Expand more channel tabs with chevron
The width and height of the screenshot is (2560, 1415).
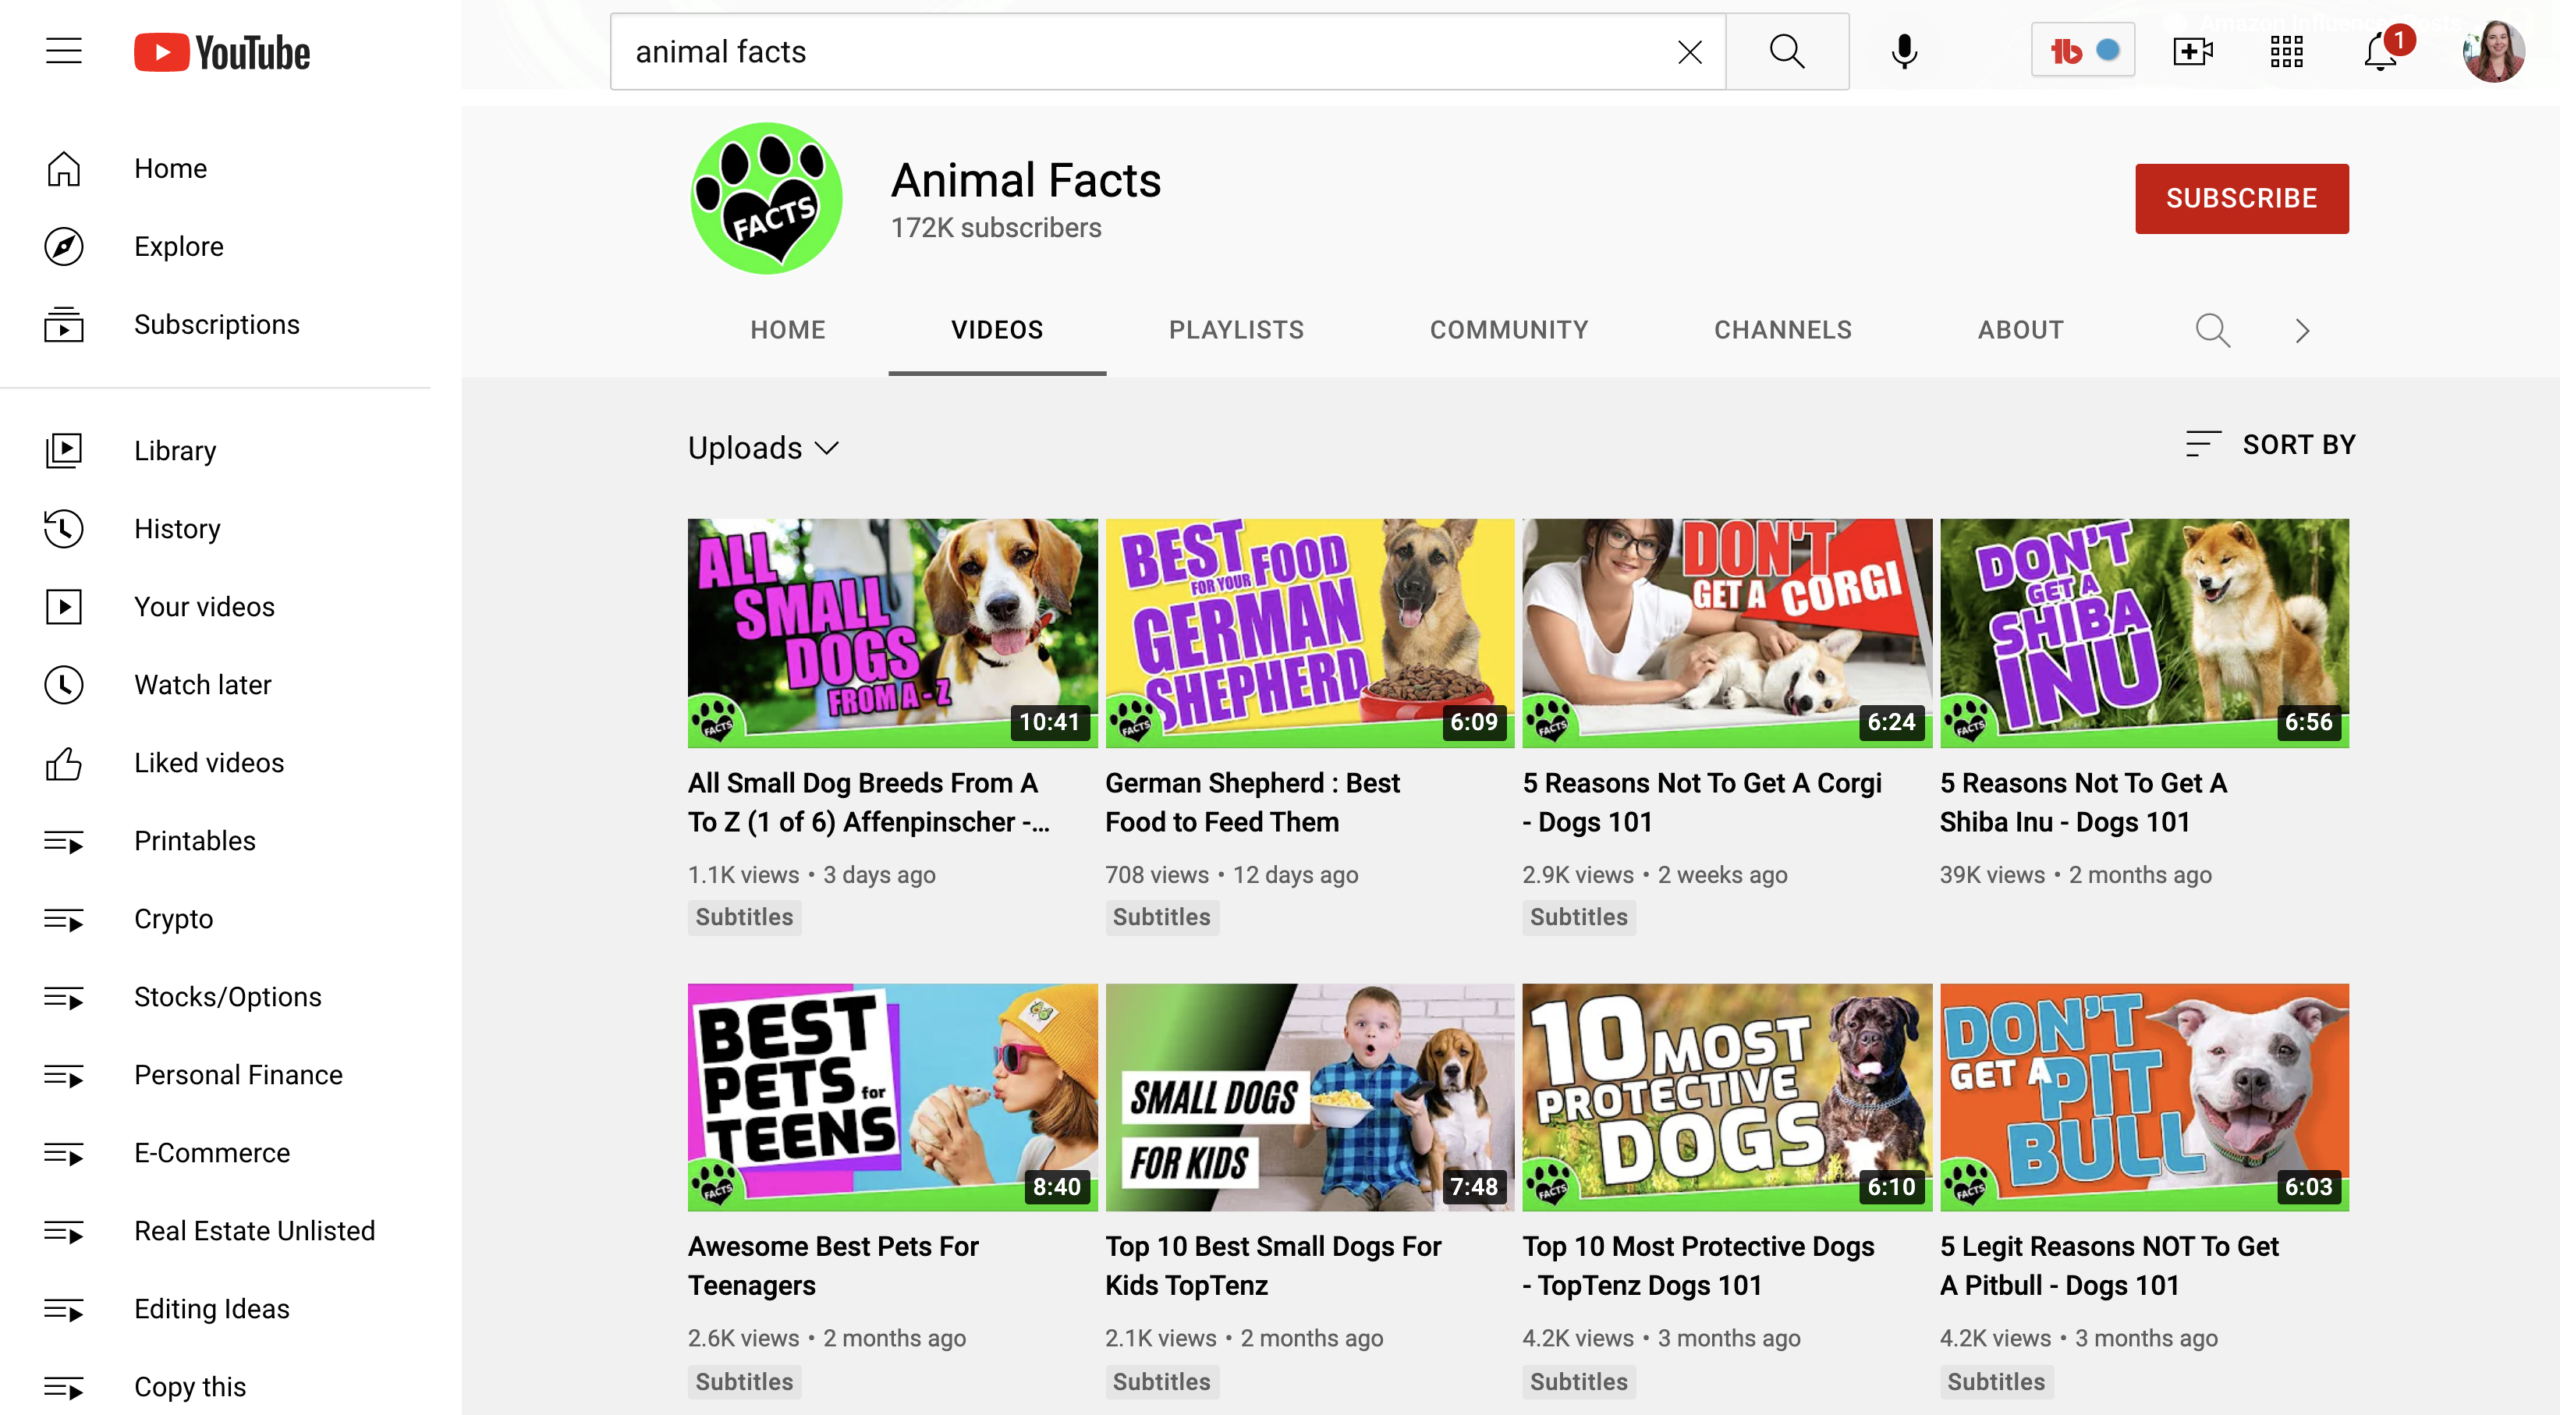[x=2302, y=330]
